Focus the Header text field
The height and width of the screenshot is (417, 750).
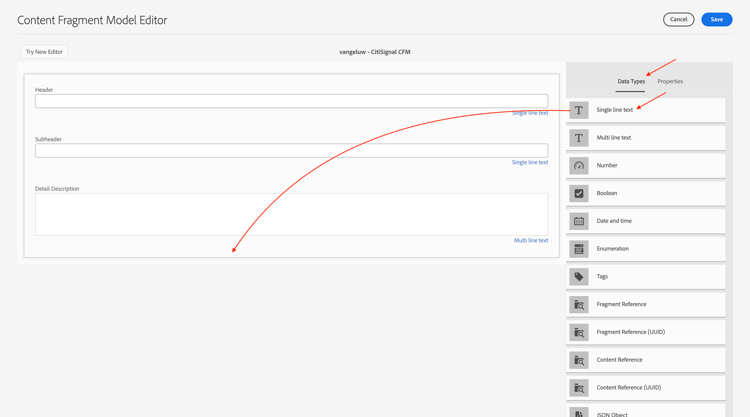click(x=291, y=101)
